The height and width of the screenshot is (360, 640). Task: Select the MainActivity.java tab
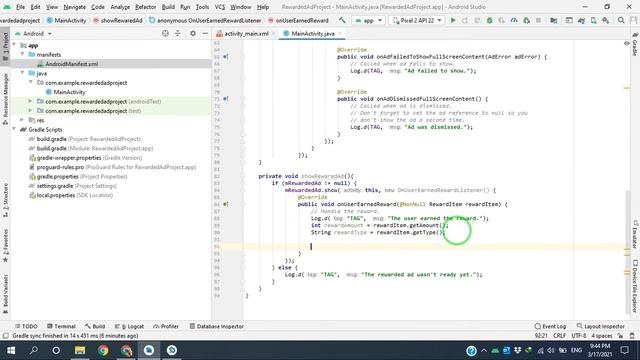click(312, 33)
